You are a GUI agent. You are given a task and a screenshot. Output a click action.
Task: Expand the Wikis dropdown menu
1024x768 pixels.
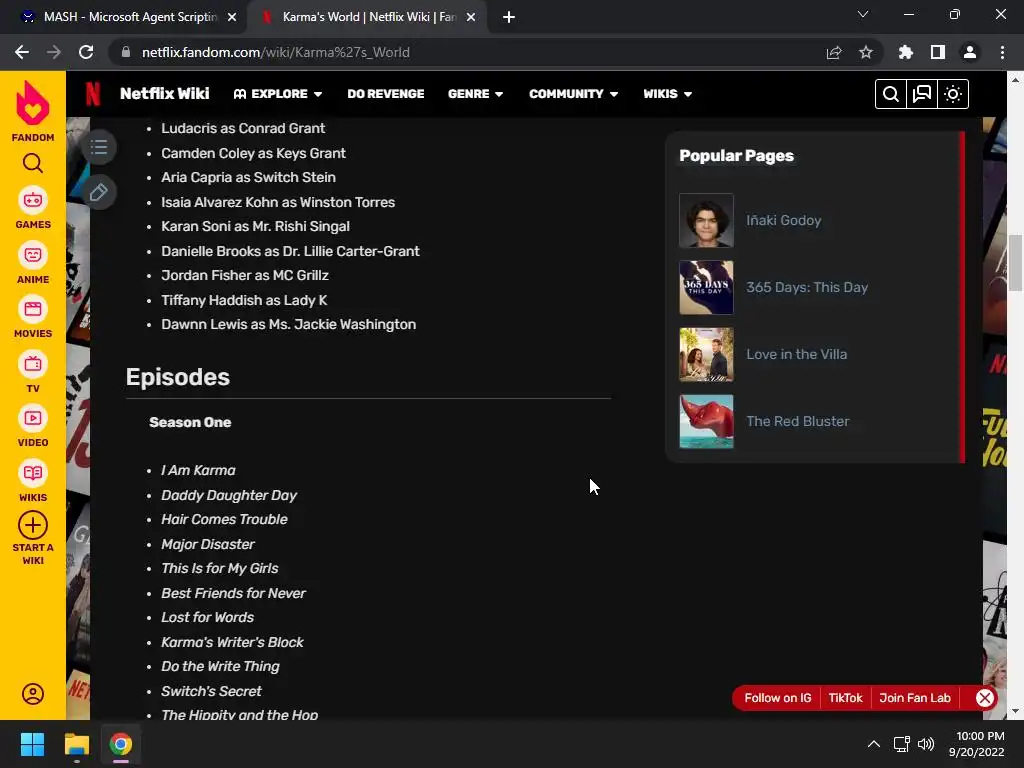pyautogui.click(x=667, y=94)
